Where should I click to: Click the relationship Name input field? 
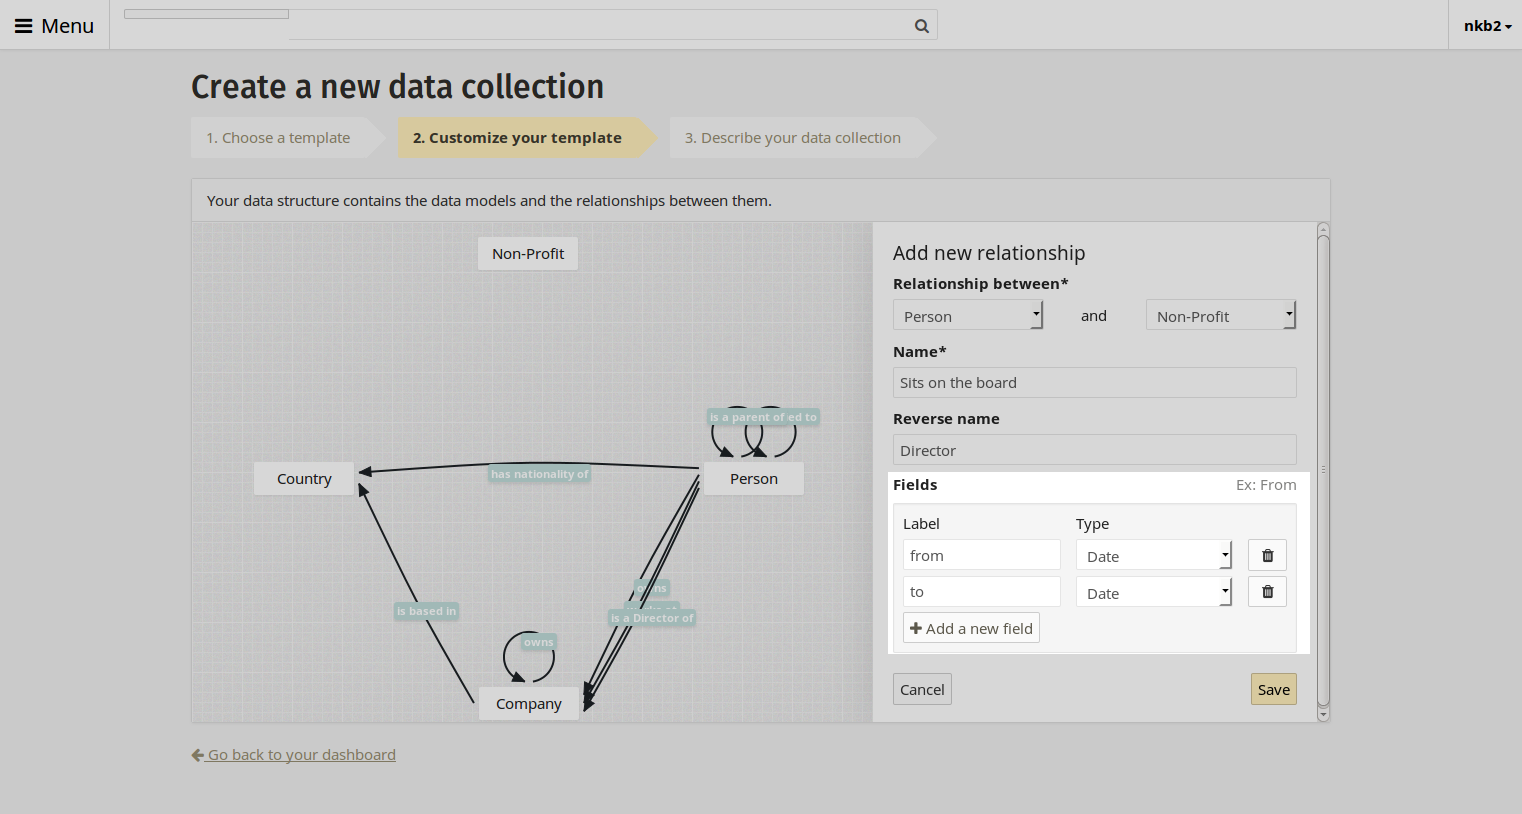(x=1094, y=383)
